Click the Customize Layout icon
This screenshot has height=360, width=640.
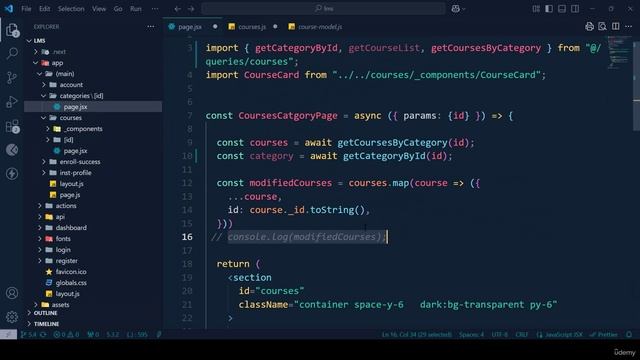pos(536,9)
